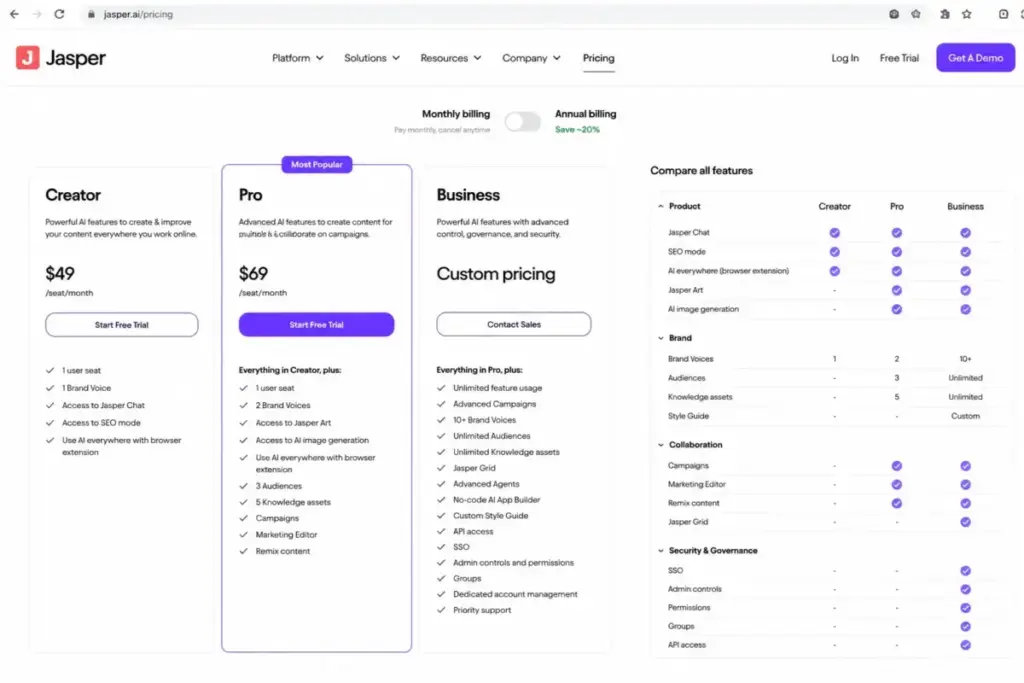Collapse the Collaboration section
The image size is (1024, 683).
coord(661,445)
